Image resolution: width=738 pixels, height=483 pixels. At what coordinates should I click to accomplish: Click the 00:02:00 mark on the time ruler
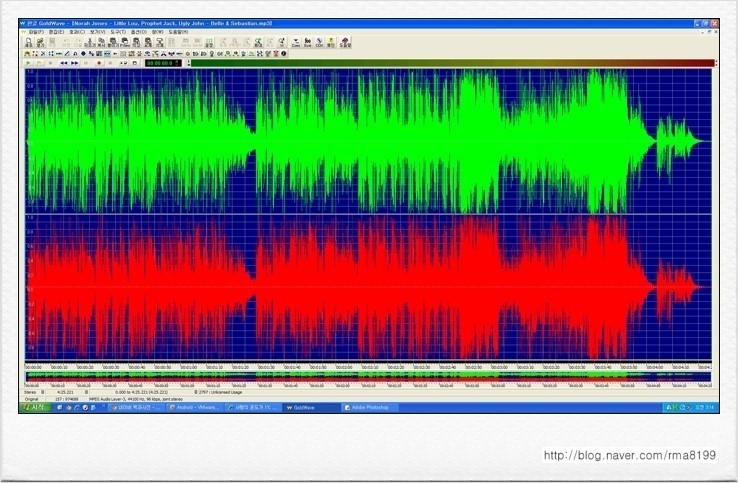point(344,367)
